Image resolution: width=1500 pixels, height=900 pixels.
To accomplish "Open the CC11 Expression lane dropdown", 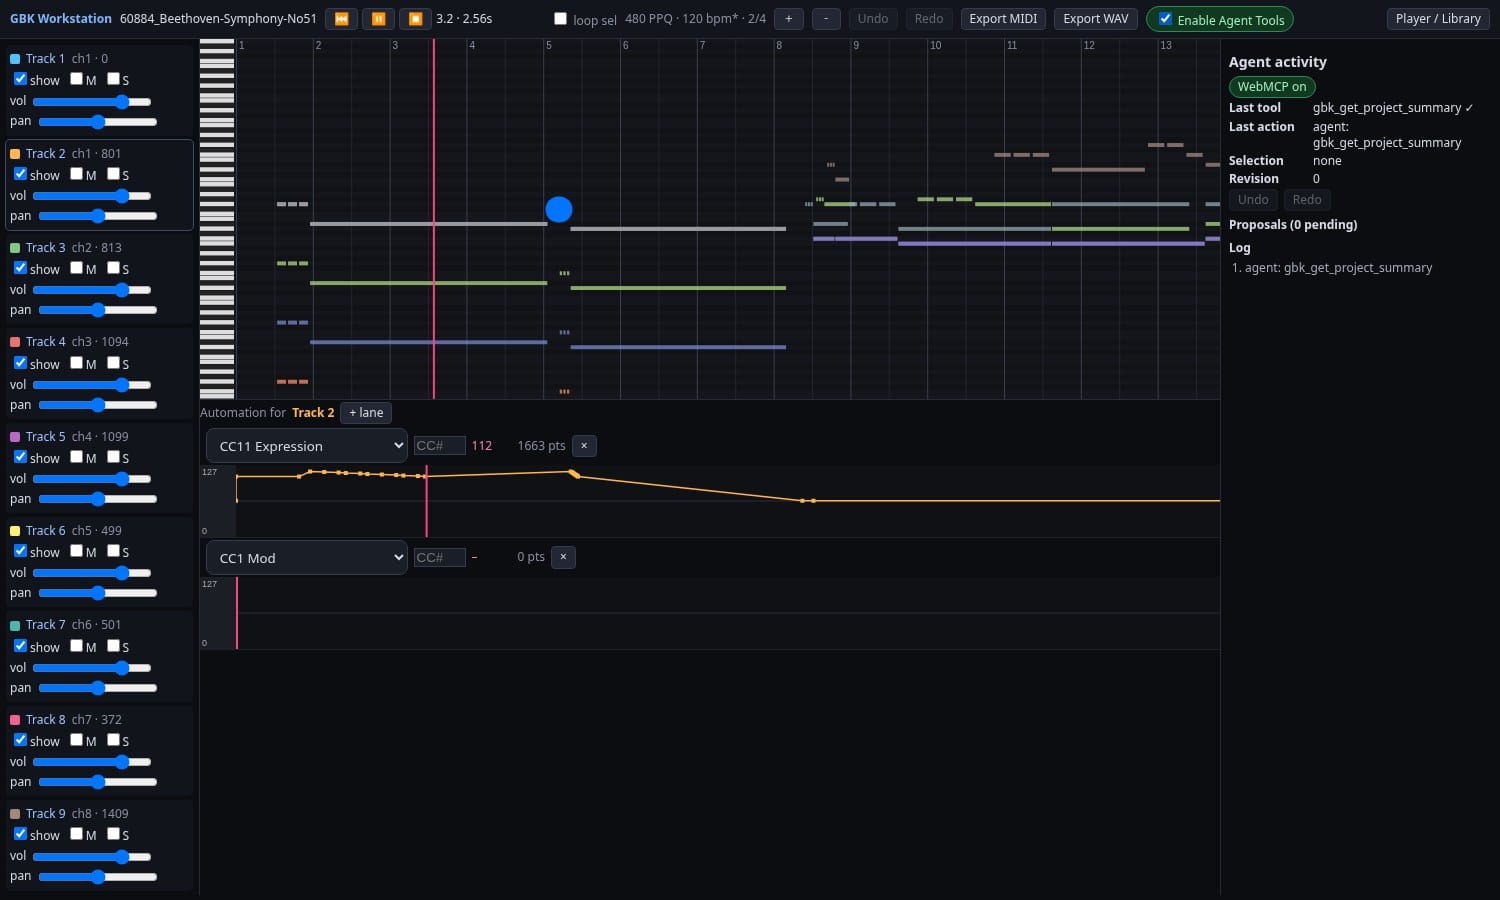I will pos(306,446).
